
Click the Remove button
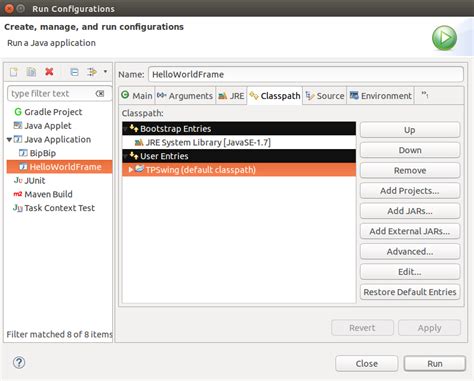point(410,170)
